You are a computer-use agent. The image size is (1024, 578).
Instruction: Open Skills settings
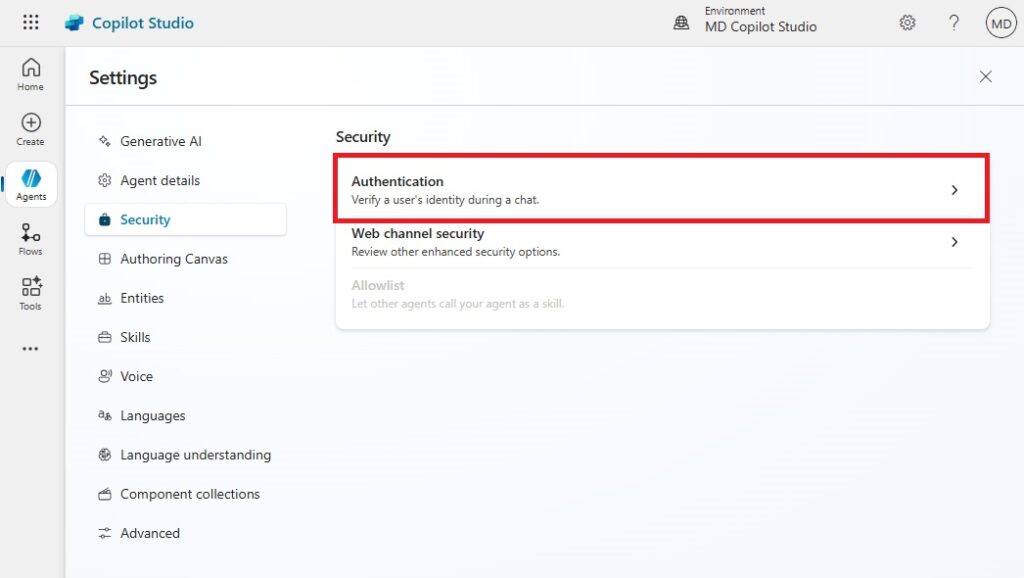(185, 337)
